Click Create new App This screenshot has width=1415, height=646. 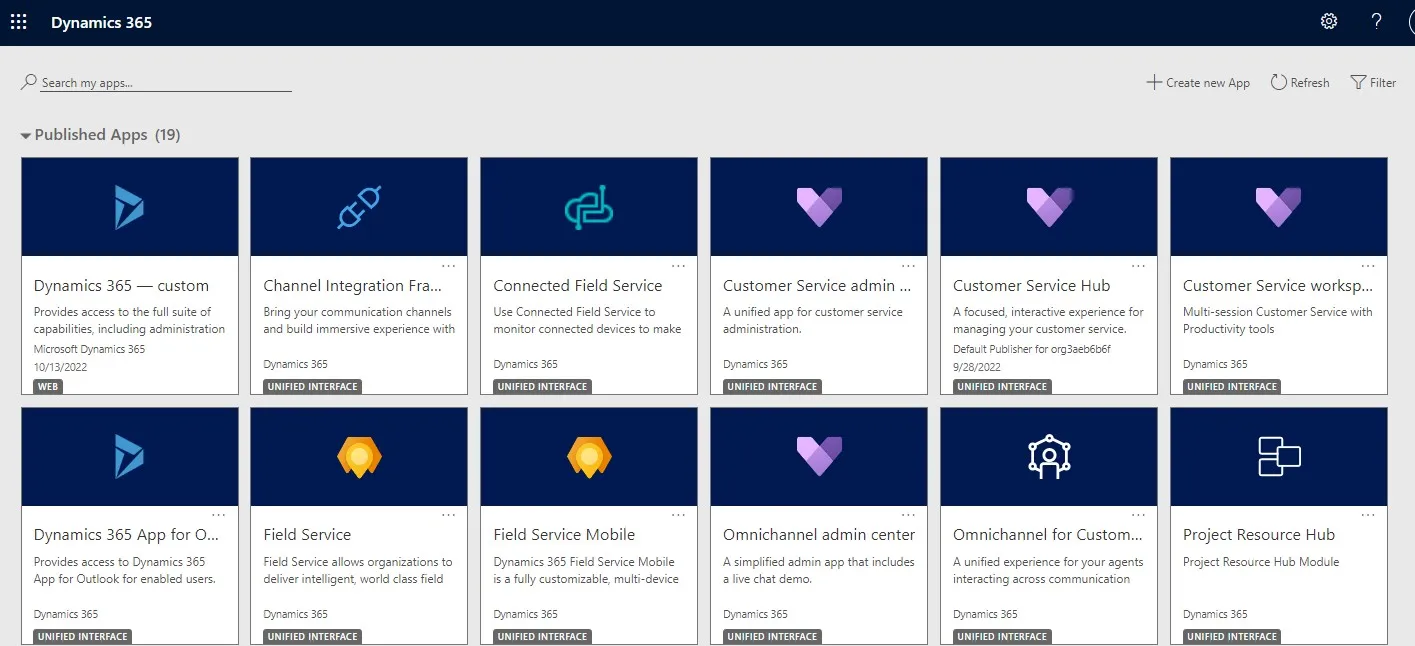pos(1198,83)
